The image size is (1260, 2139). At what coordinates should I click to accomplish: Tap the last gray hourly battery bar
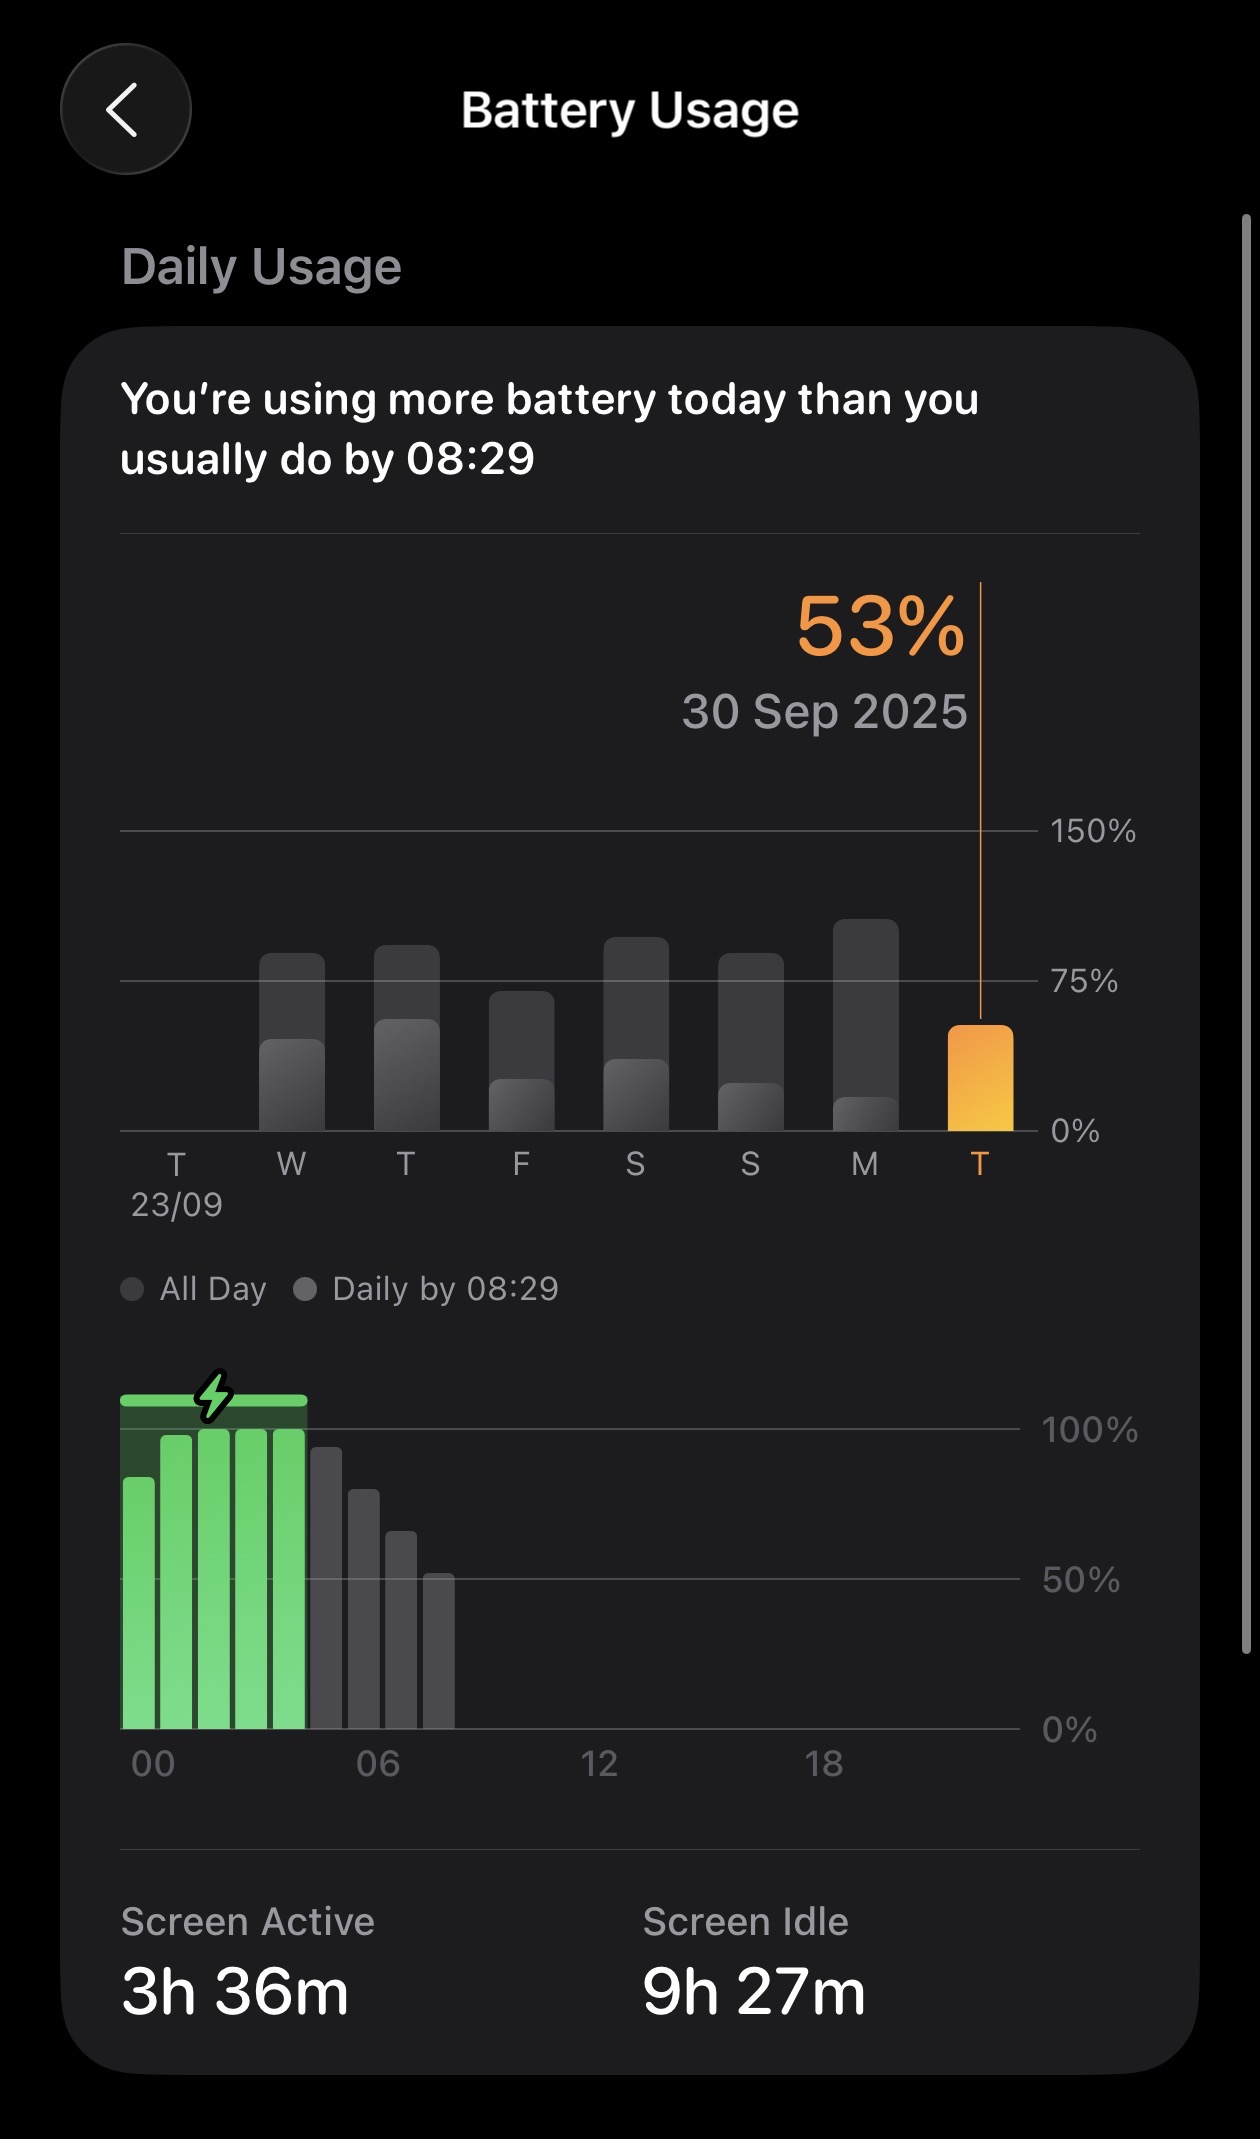439,1650
